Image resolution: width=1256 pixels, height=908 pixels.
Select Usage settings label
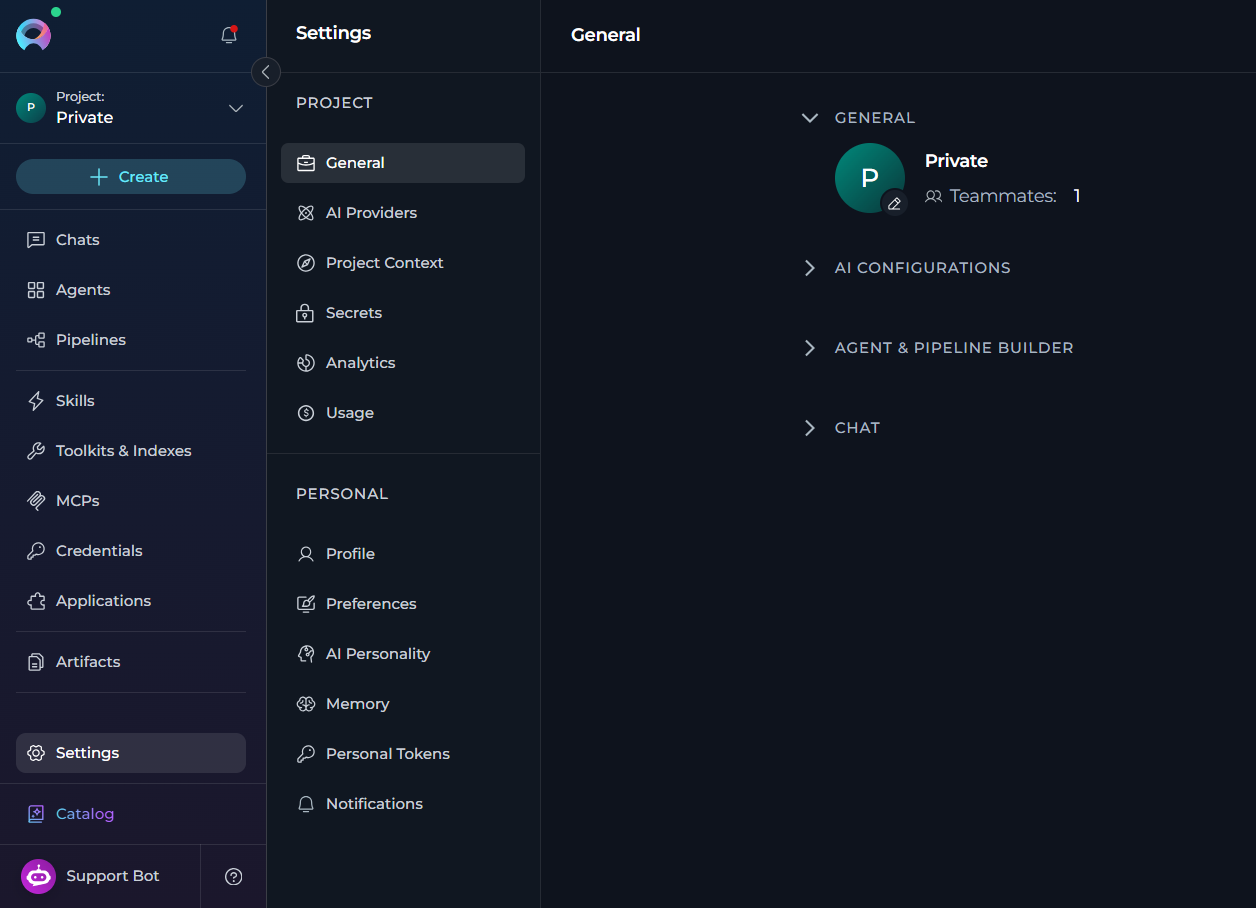350,413
